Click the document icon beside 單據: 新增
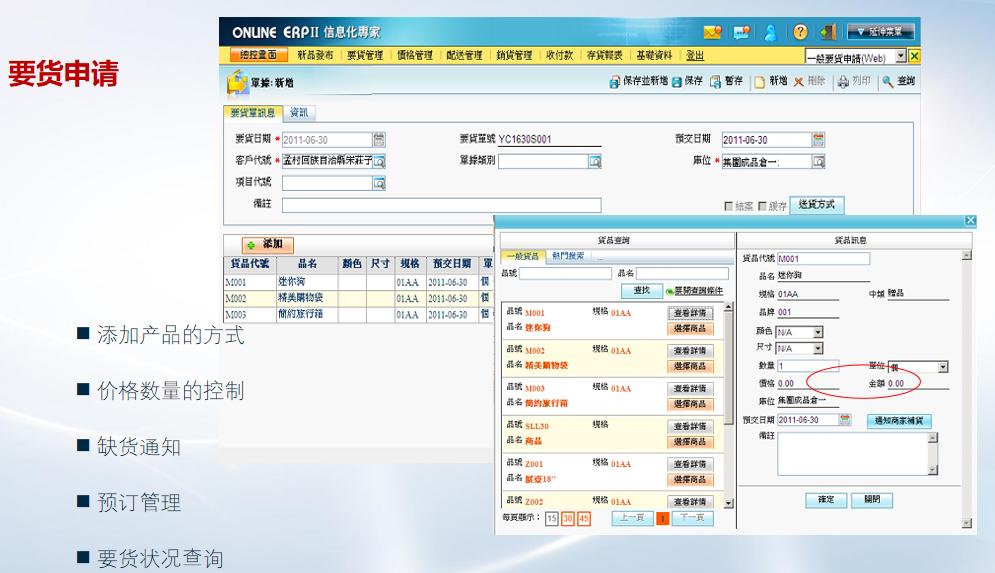 [237, 82]
